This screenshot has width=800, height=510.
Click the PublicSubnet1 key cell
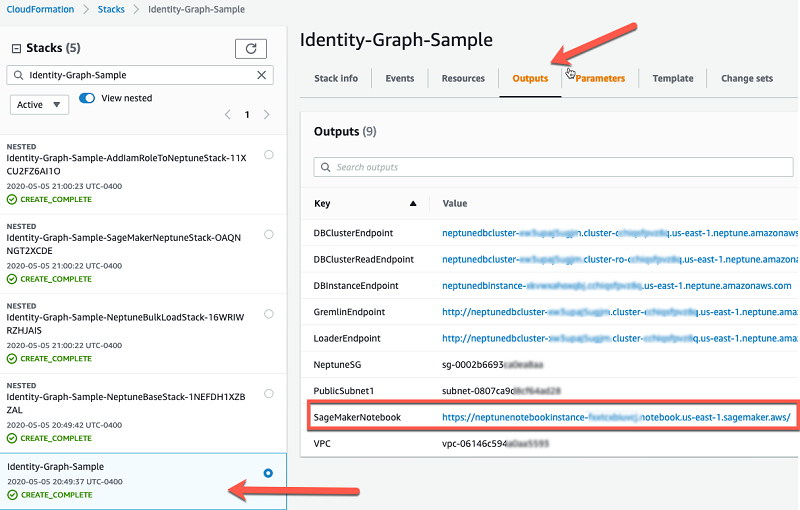click(343, 391)
